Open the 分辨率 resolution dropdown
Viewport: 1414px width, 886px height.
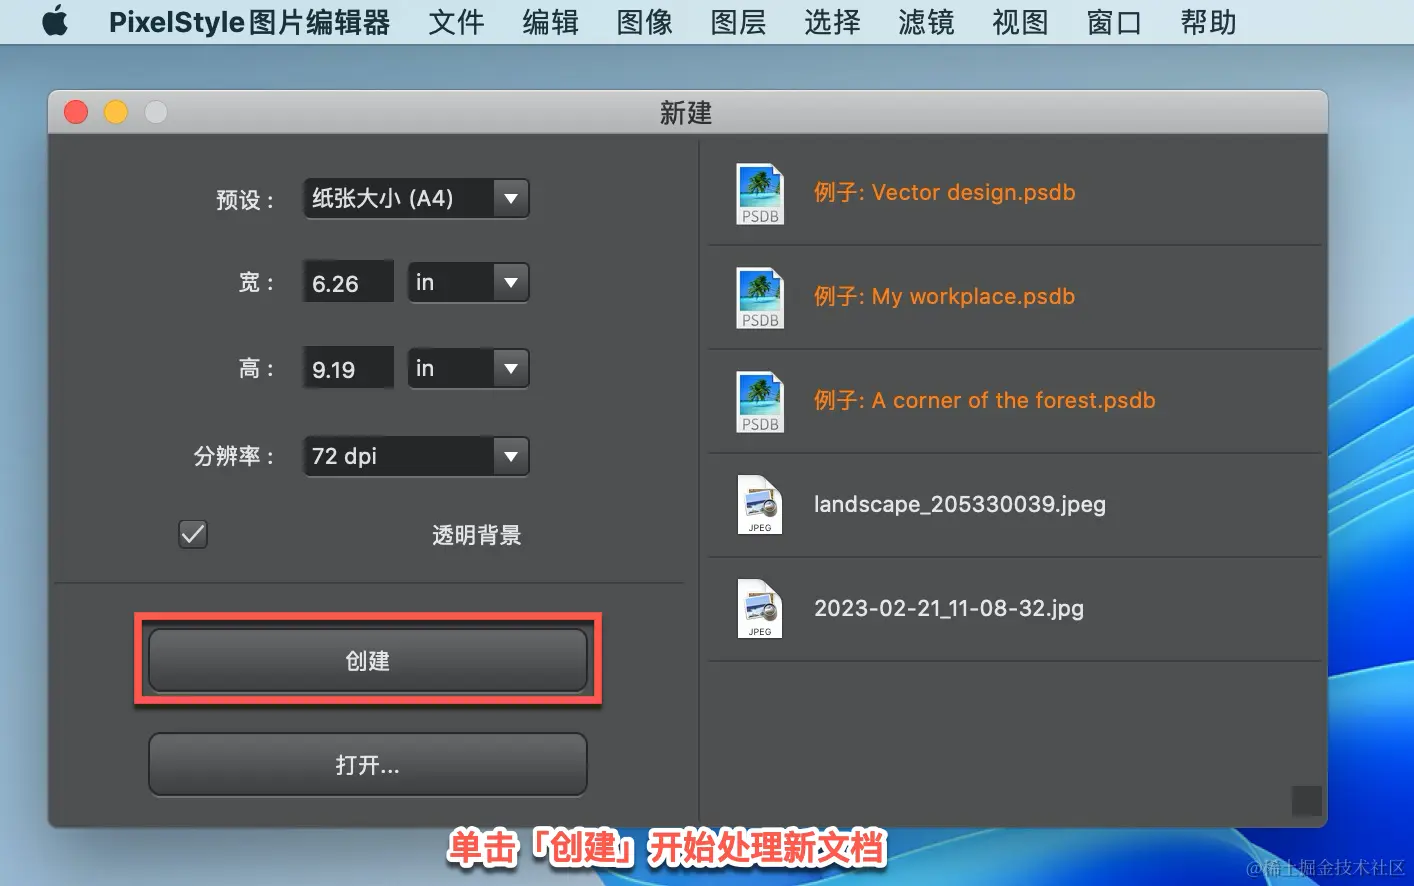tap(416, 456)
